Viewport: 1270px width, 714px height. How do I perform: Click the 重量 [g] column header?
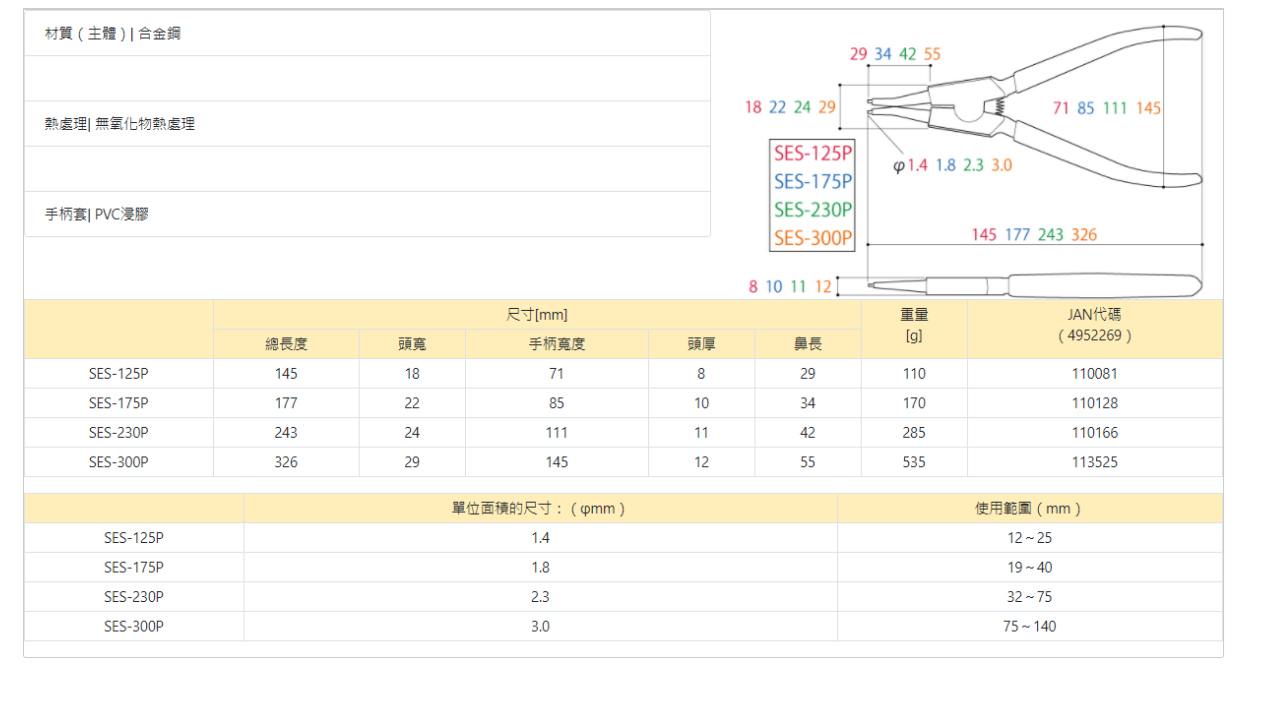pos(914,325)
